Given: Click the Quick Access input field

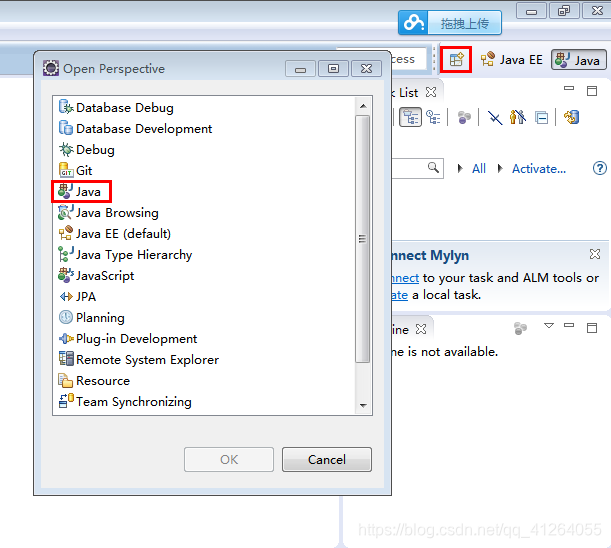Looking at the screenshot, I should [408, 59].
